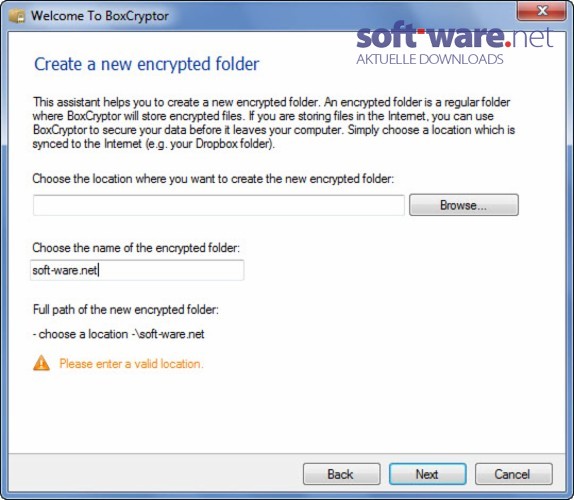Click the "Full path of the new encrypted folder" label

tap(126, 310)
